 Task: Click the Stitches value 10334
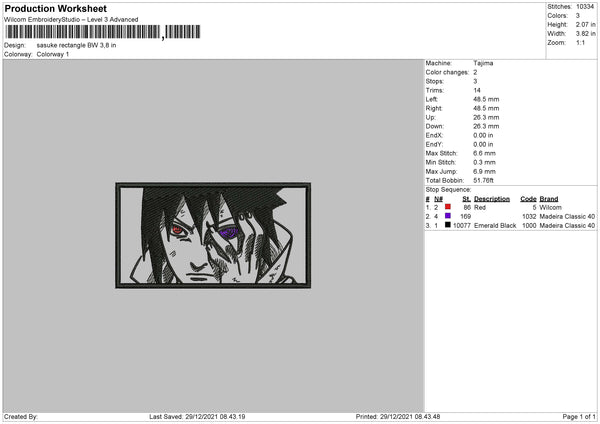[585, 7]
